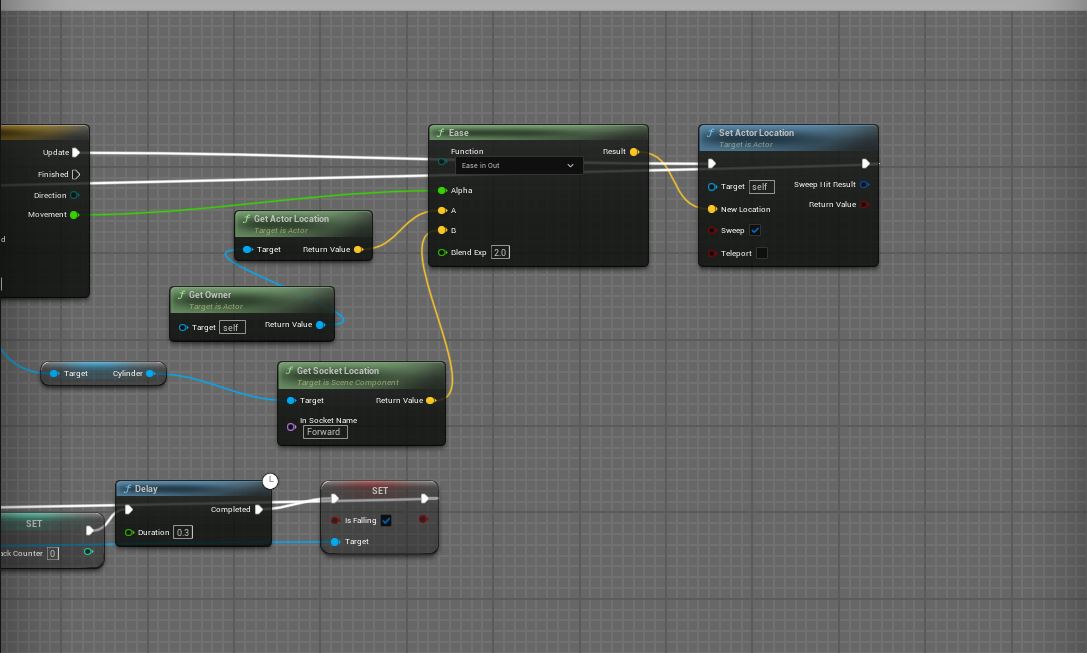Click the Delay Duration value field
1087x653 pixels.
[x=183, y=533]
